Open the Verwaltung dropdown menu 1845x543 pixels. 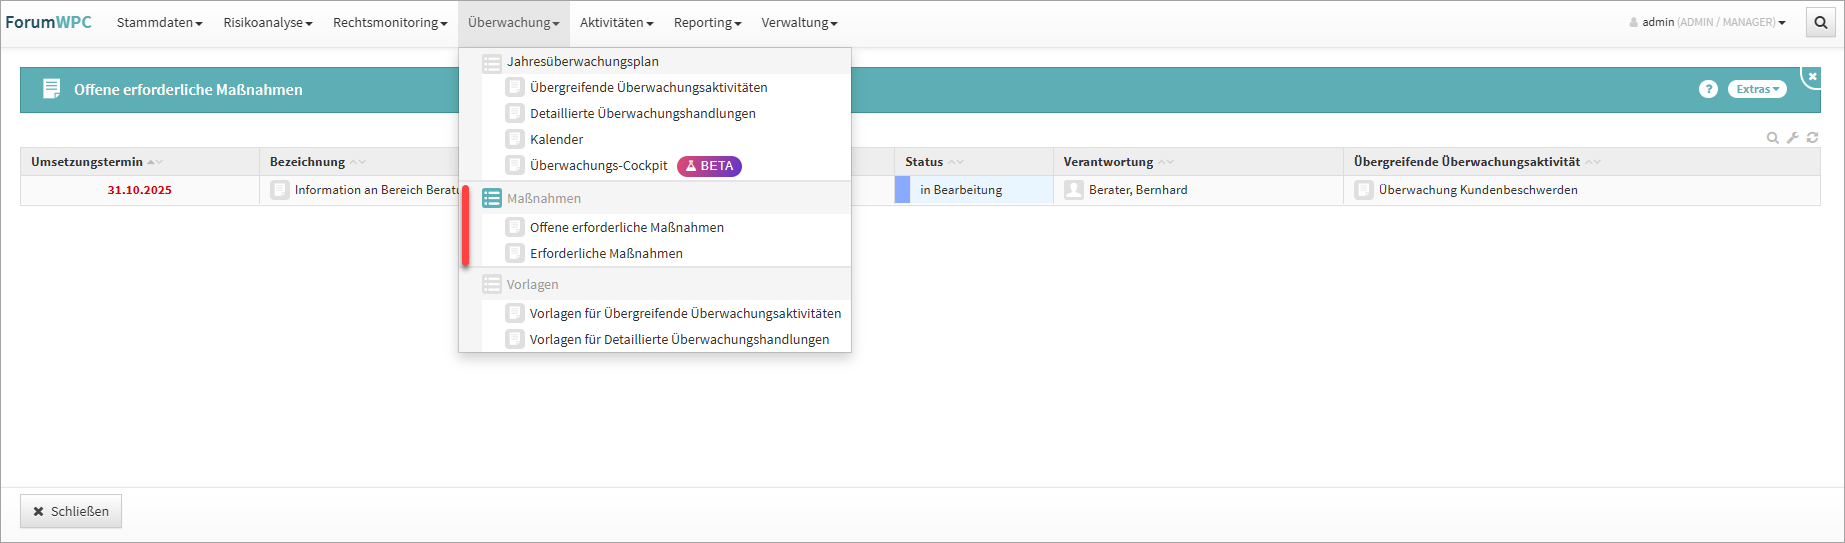(x=799, y=22)
